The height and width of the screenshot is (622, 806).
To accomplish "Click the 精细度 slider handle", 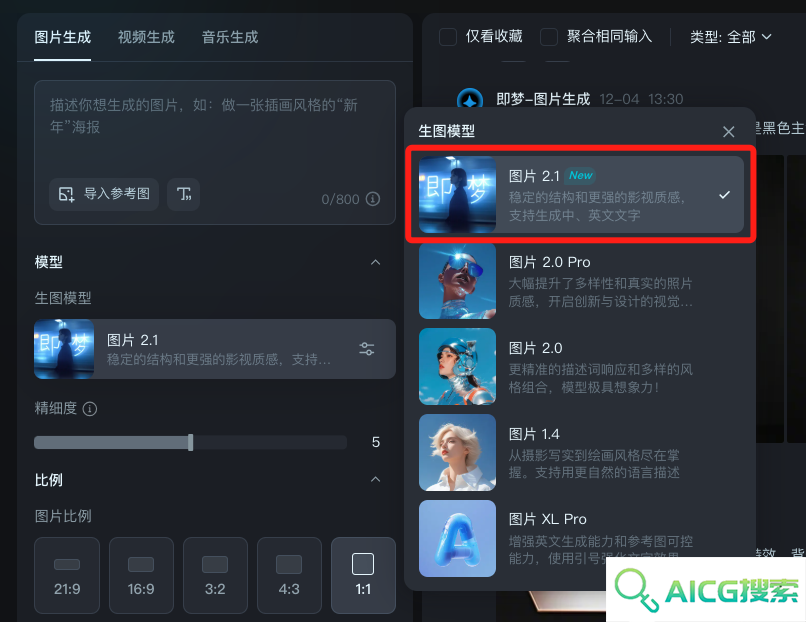I will pyautogui.click(x=191, y=442).
